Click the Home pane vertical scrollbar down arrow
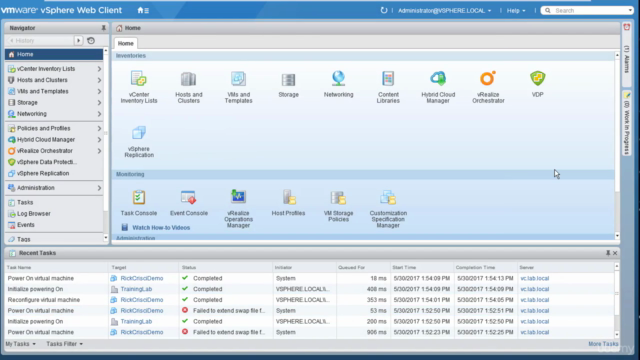This screenshot has width=640, height=360. [617, 236]
